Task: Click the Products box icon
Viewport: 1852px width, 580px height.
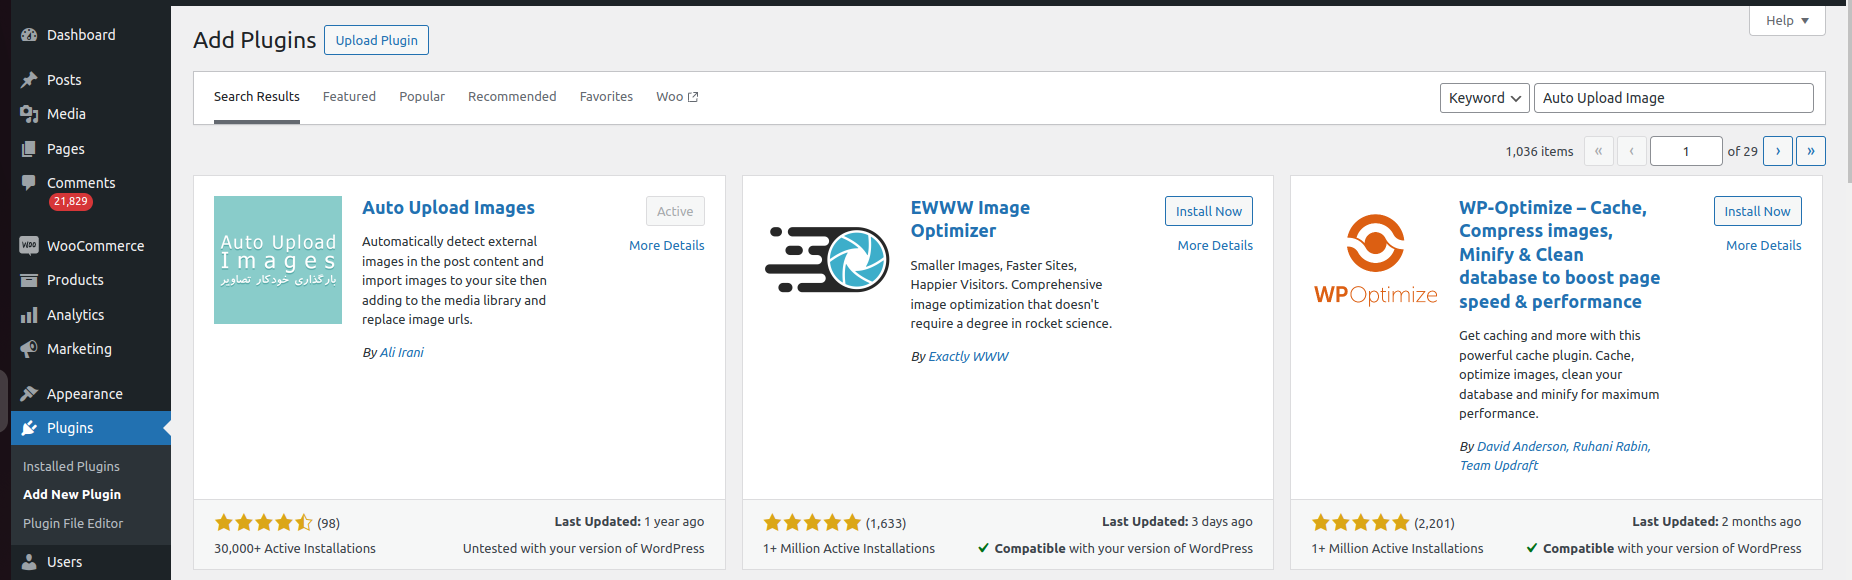Action: coord(29,280)
